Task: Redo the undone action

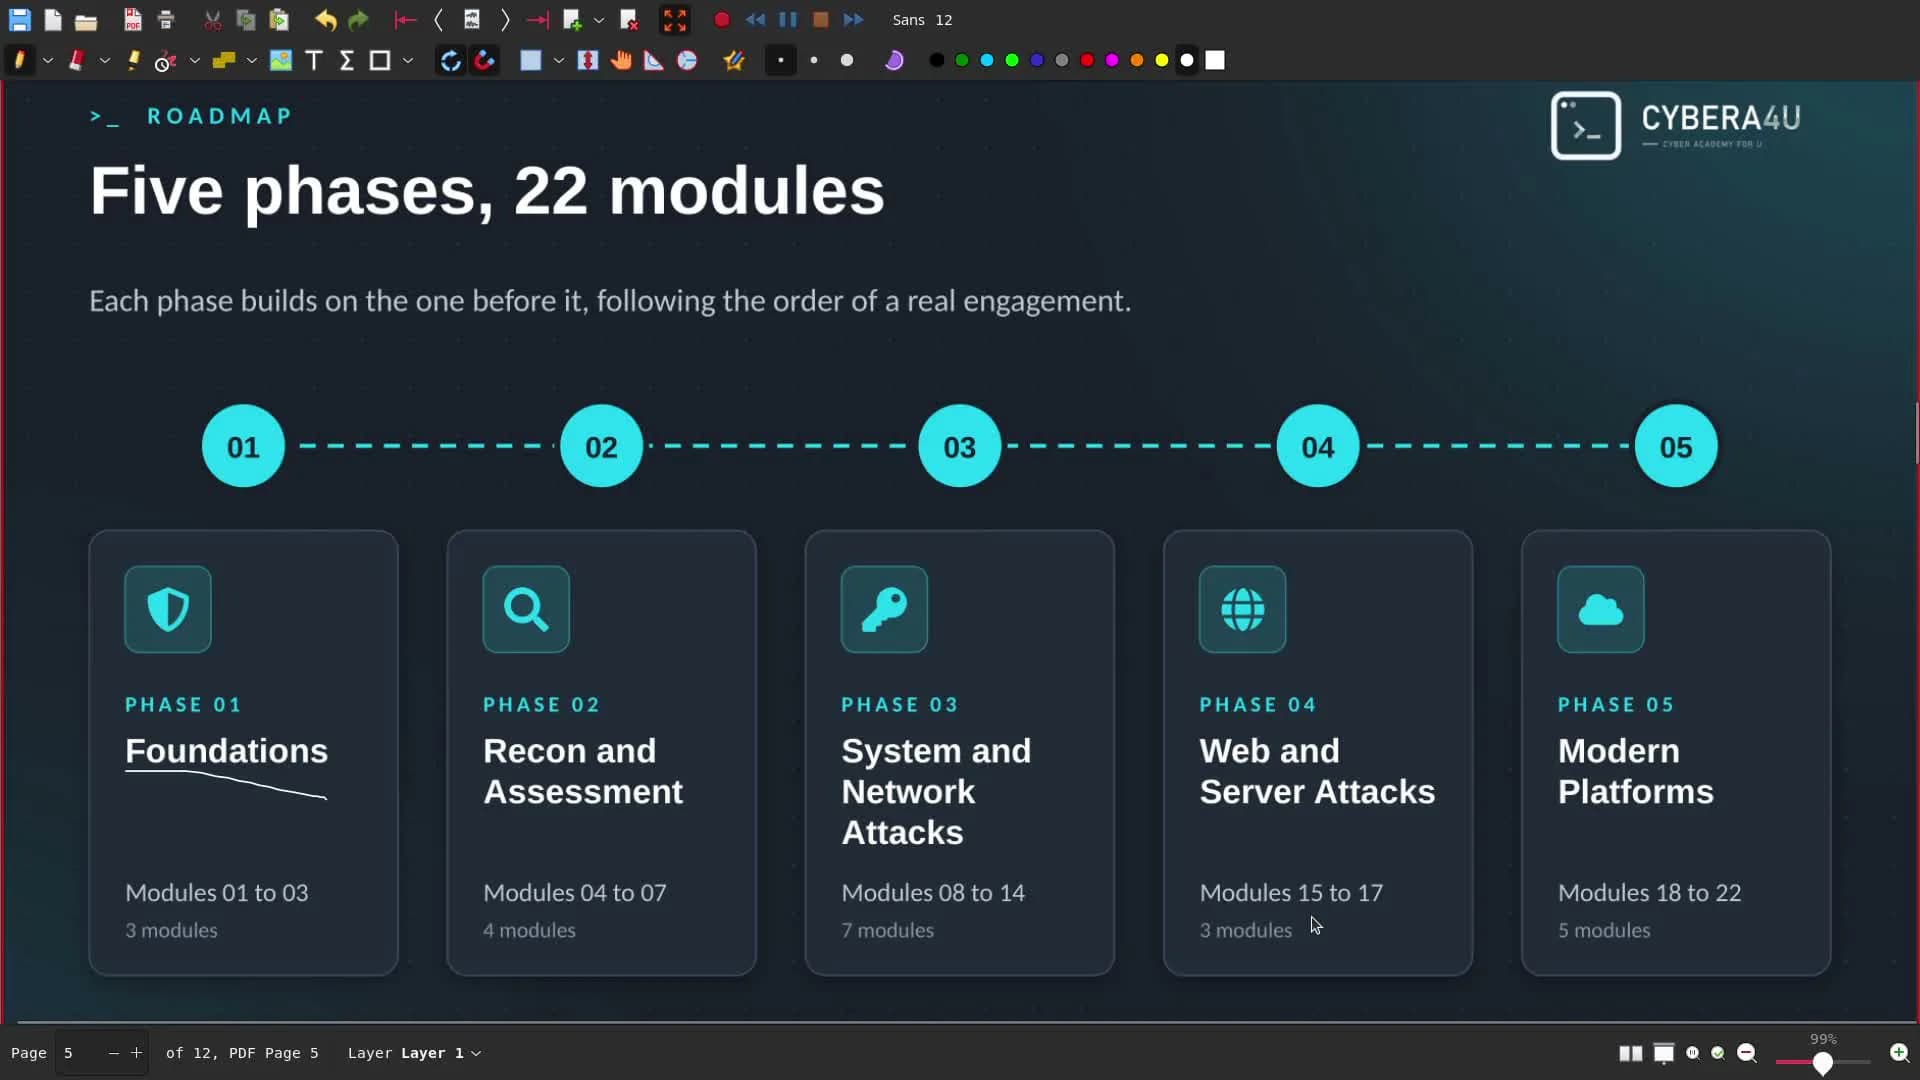Action: pos(358,20)
